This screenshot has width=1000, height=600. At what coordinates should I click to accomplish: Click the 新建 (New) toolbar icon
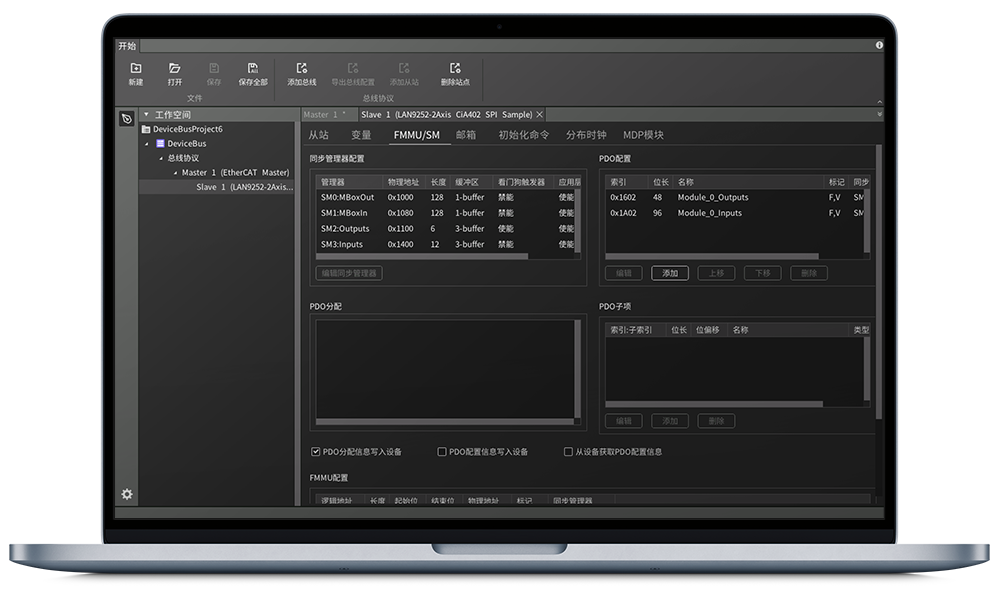click(135, 69)
